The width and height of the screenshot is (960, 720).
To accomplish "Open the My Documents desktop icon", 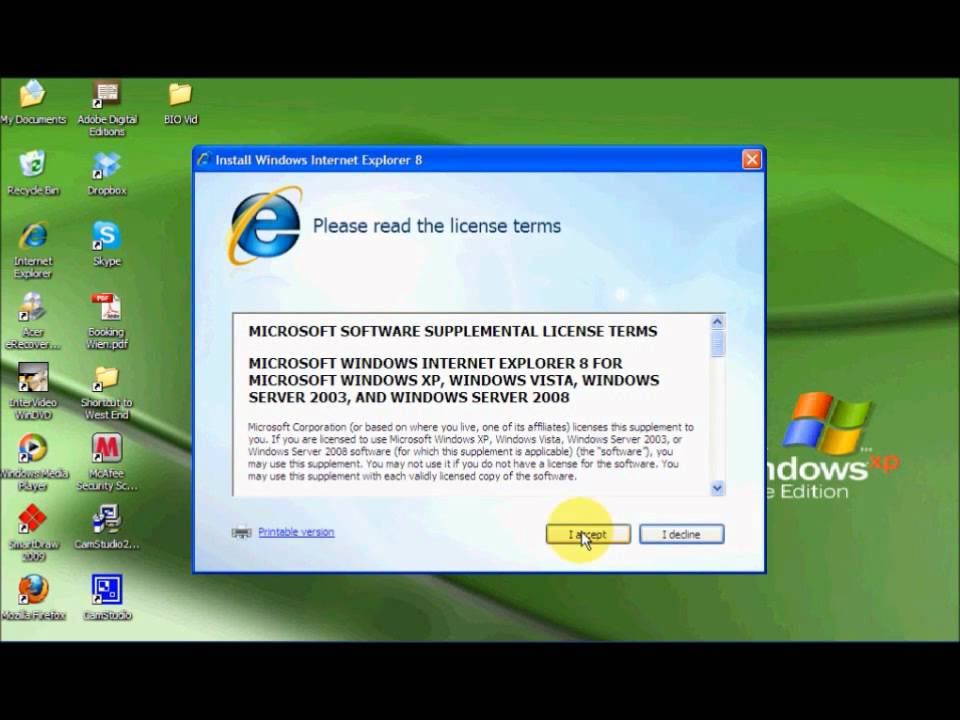I will [x=32, y=103].
